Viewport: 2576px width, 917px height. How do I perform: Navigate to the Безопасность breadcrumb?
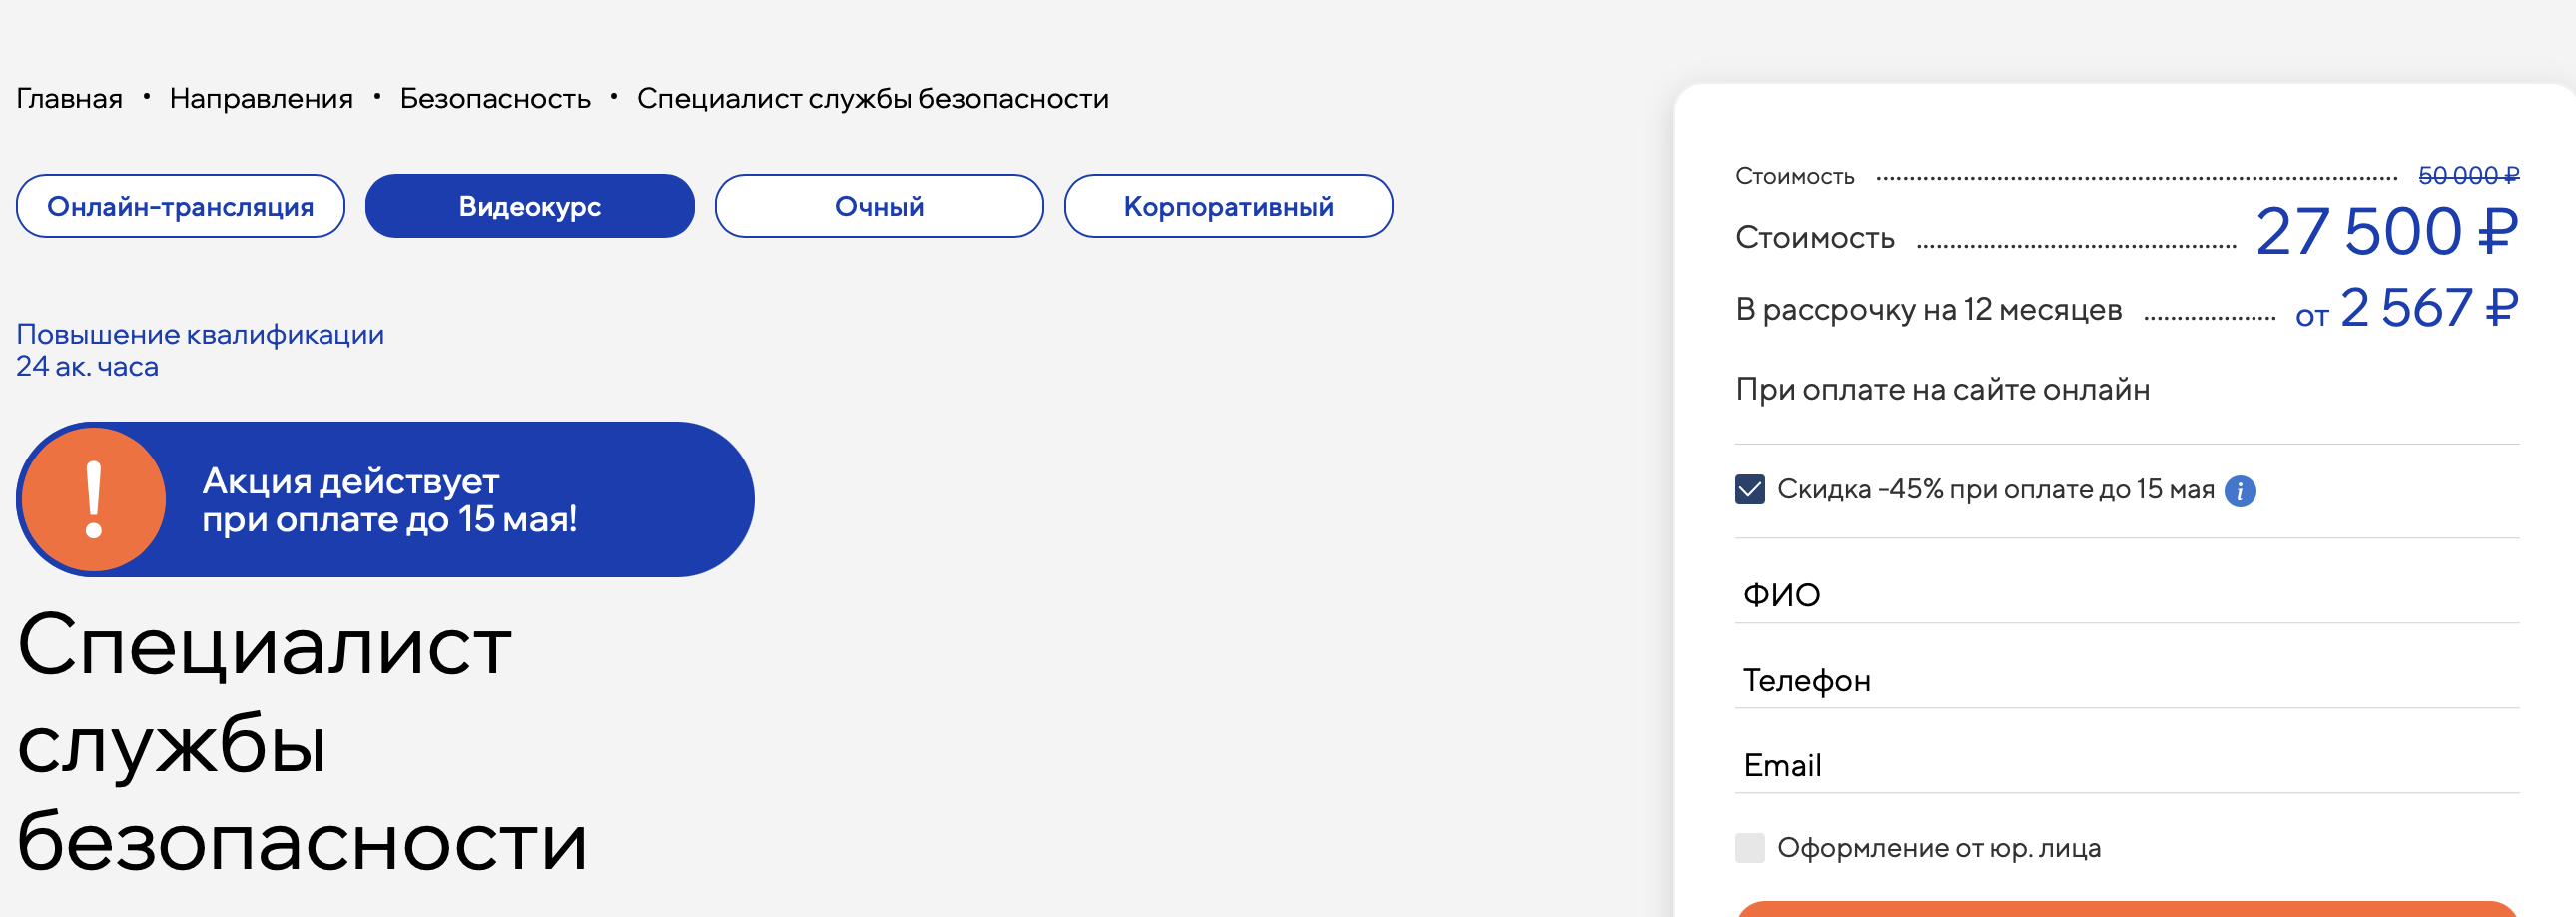coord(495,99)
